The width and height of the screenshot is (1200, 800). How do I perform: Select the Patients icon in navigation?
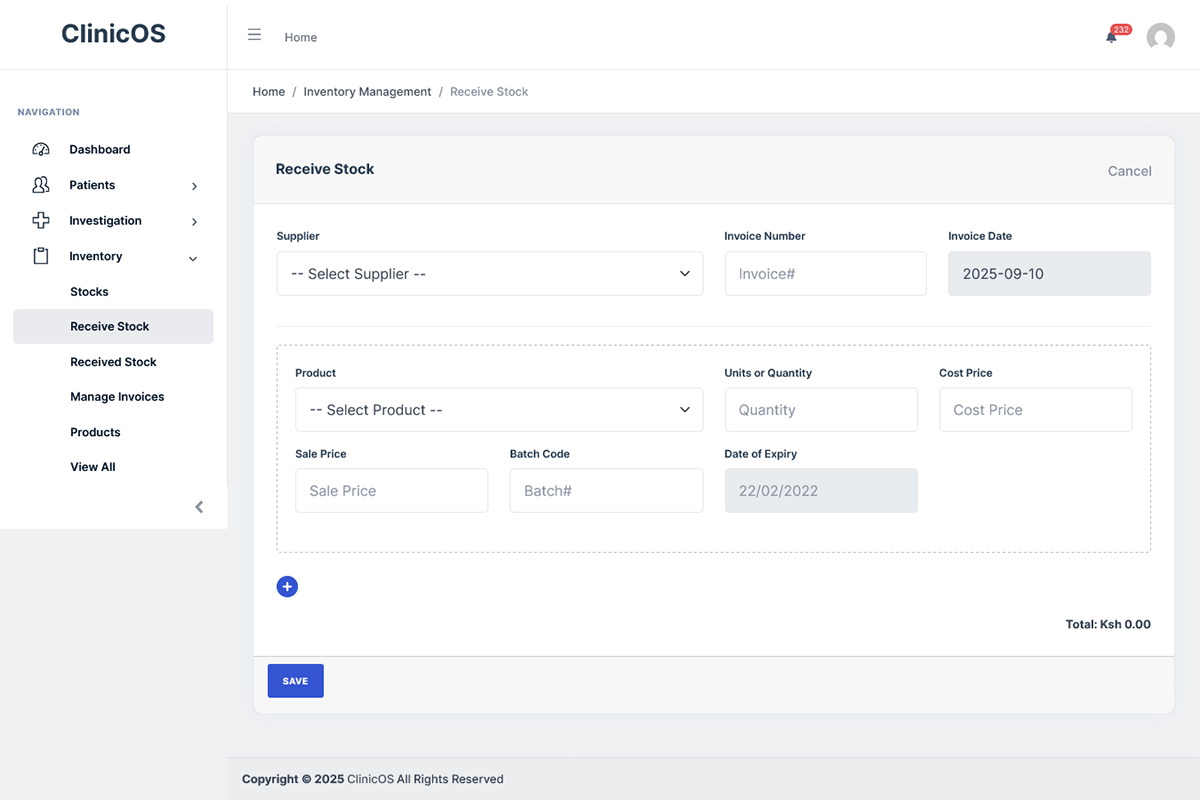tap(40, 185)
